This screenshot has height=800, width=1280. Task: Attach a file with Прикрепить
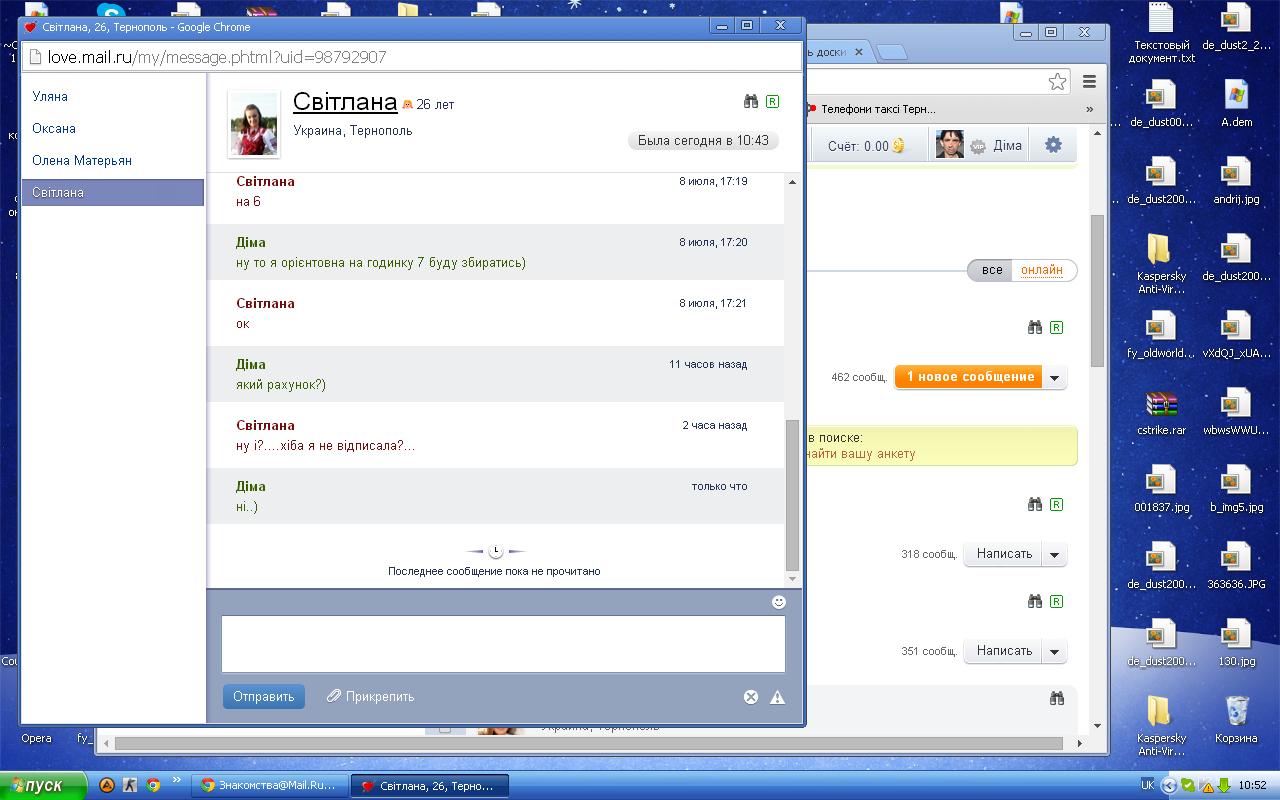[x=370, y=696]
